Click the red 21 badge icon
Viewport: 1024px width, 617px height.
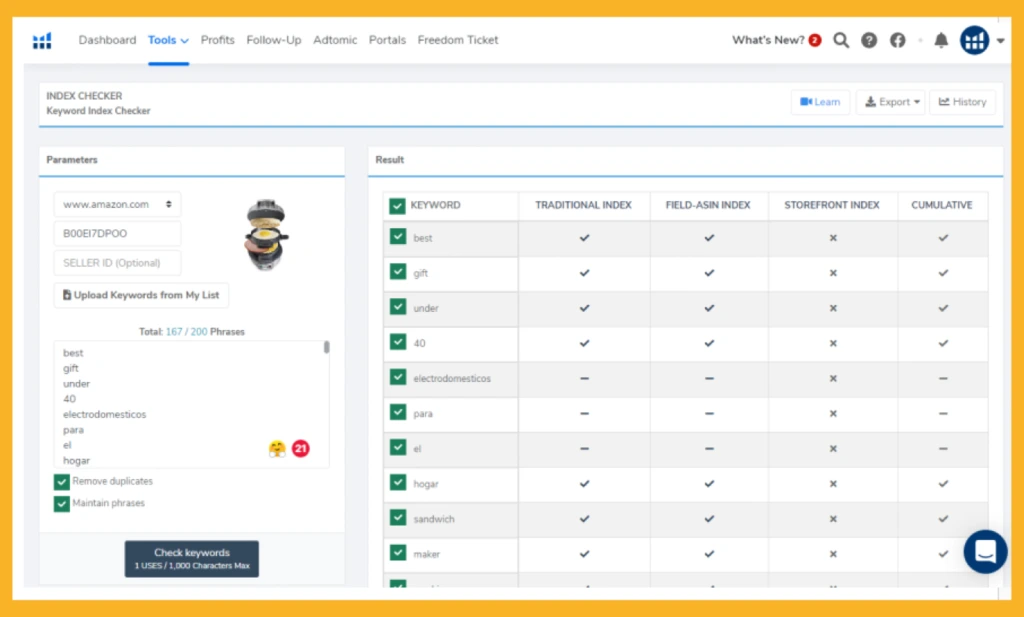pyautogui.click(x=301, y=449)
